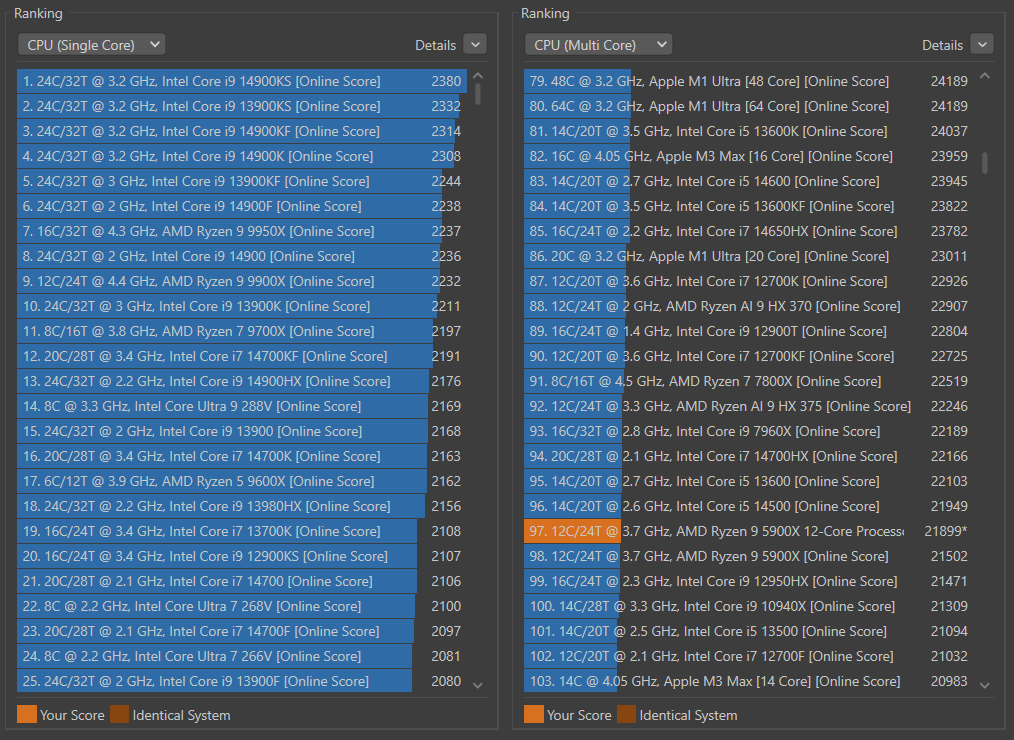Select row 3 Intel Core i9 14900KF
The image size is (1014, 740).
coord(242,131)
